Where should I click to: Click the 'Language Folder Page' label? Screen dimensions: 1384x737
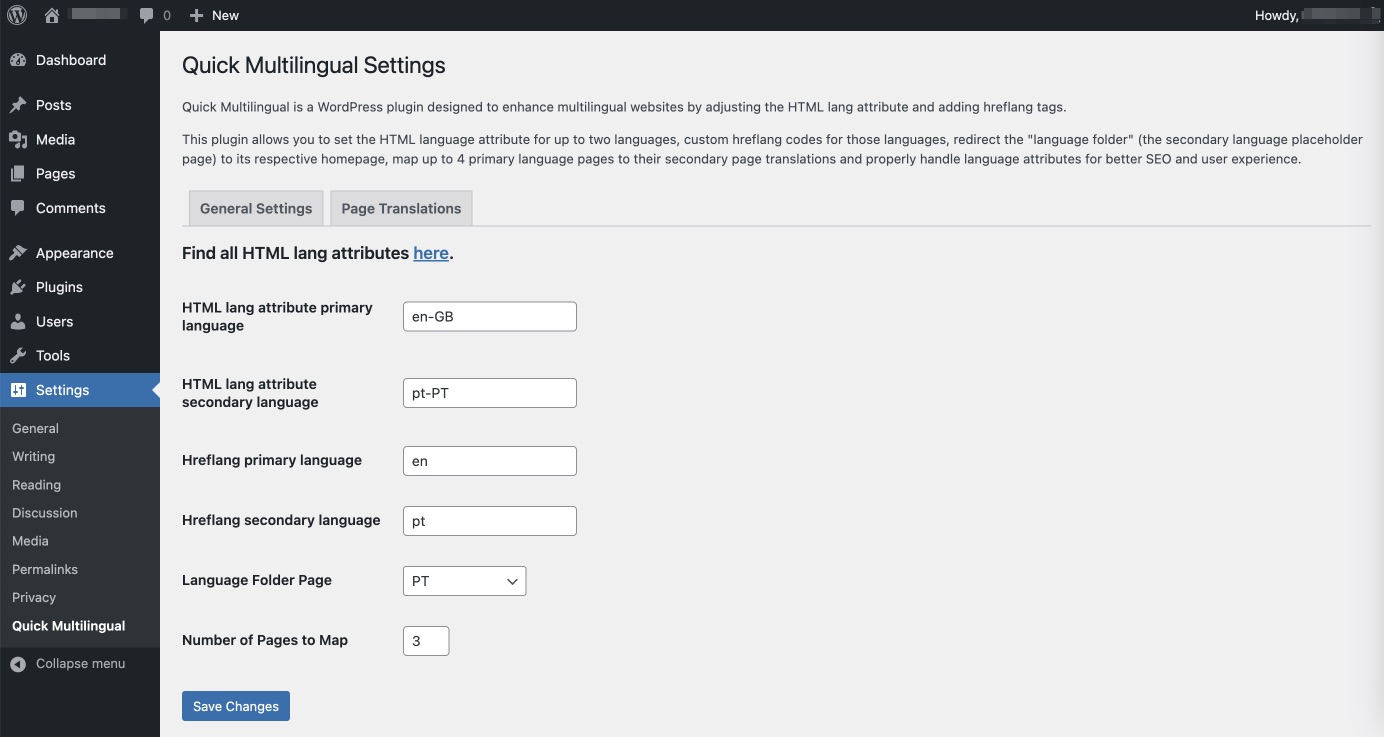257,580
